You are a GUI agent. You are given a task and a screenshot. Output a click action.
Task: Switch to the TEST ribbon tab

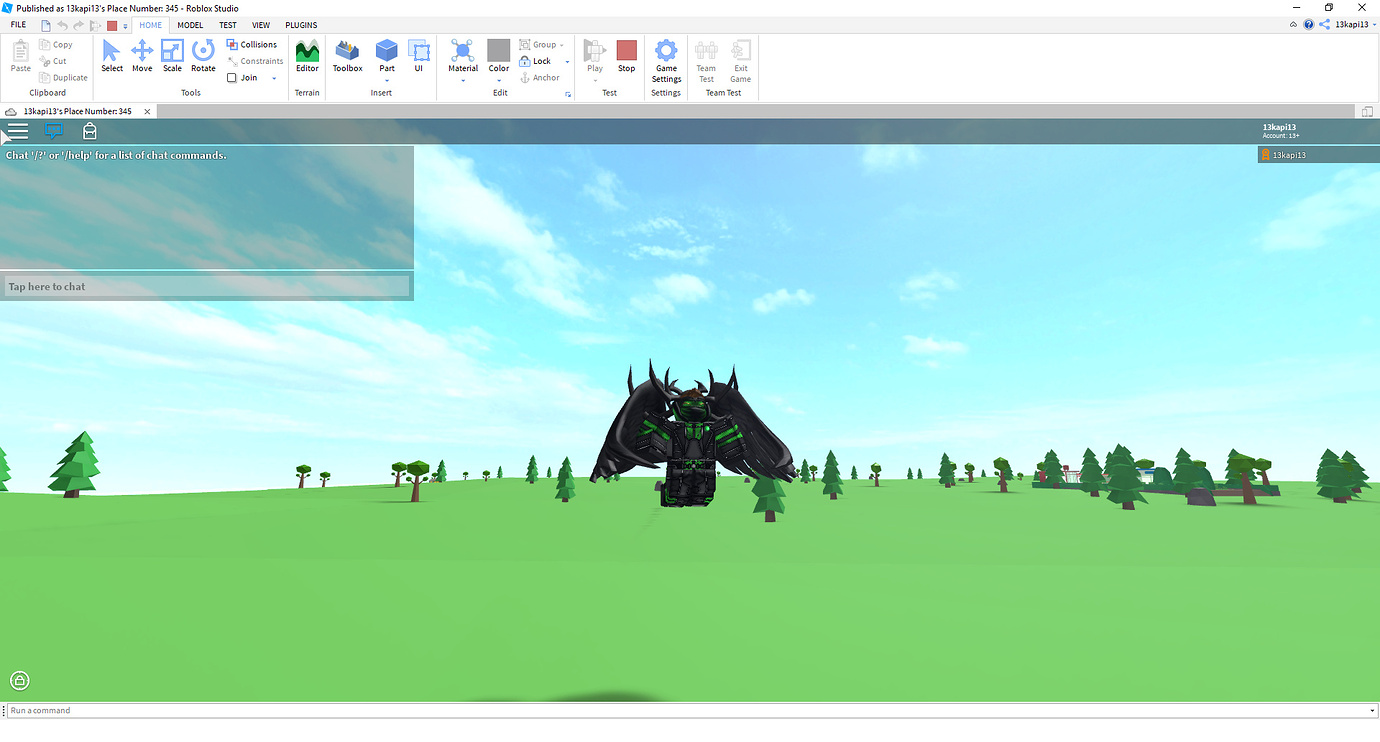pos(228,25)
